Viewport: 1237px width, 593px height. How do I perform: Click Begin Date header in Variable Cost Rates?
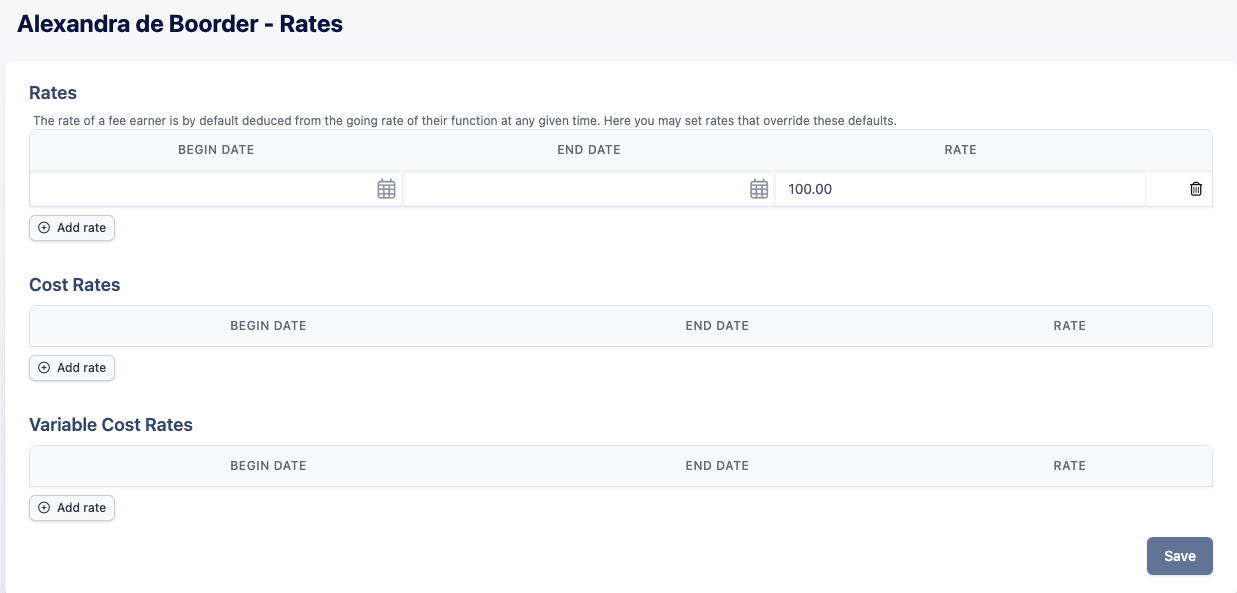click(268, 466)
